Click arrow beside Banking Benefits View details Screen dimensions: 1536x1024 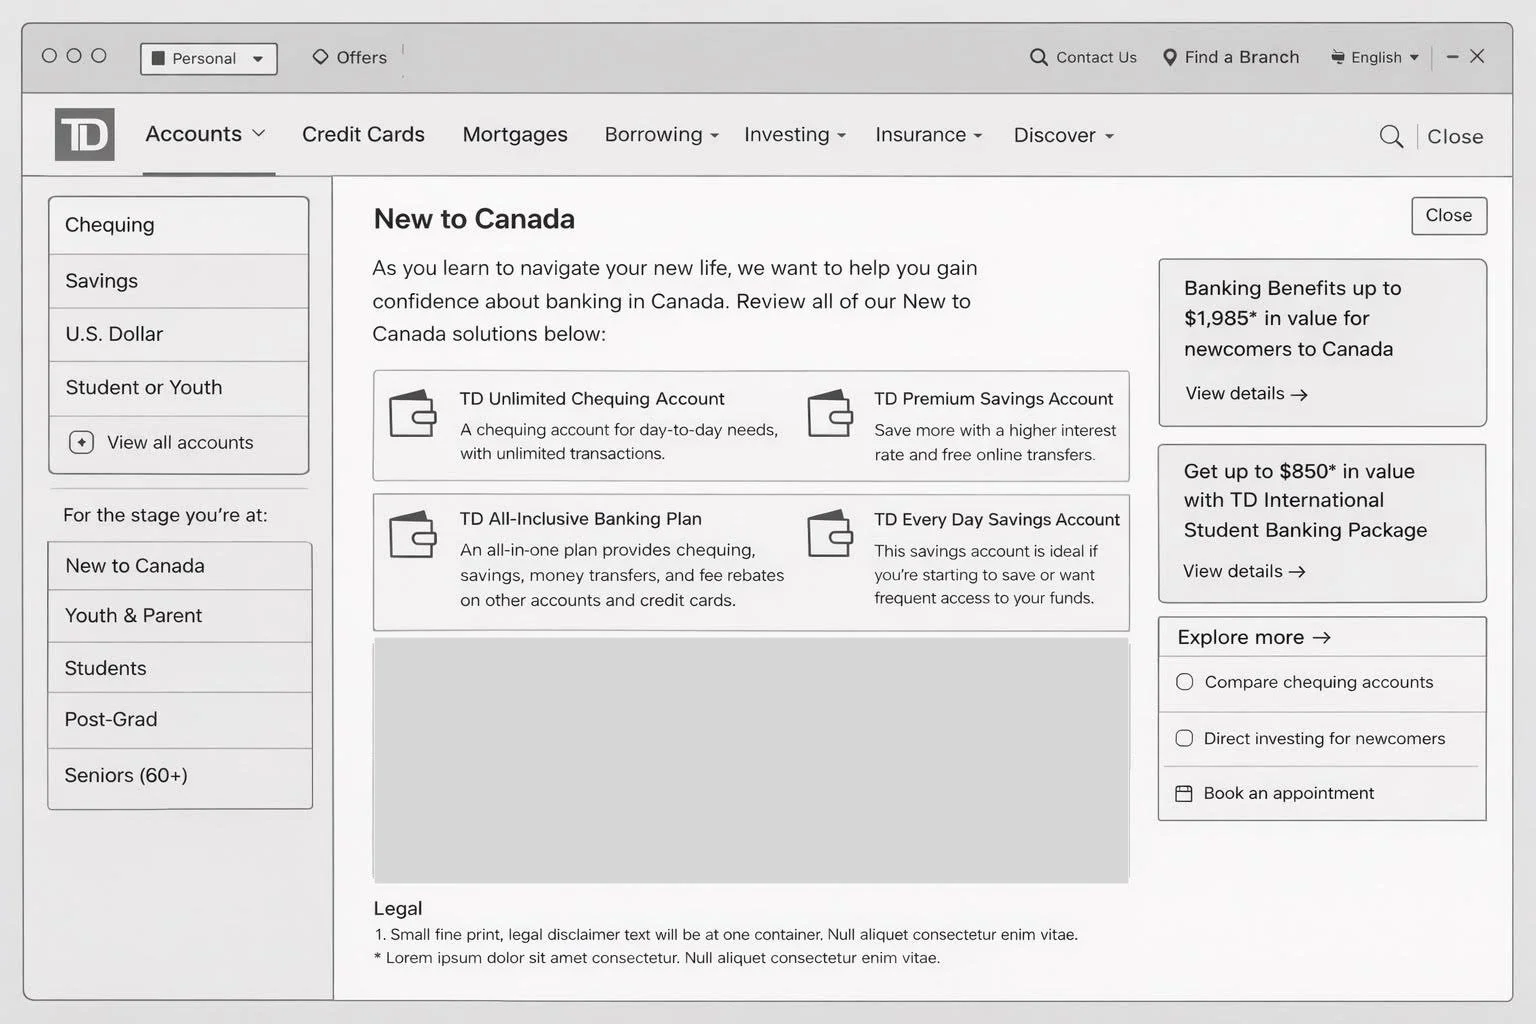1299,394
